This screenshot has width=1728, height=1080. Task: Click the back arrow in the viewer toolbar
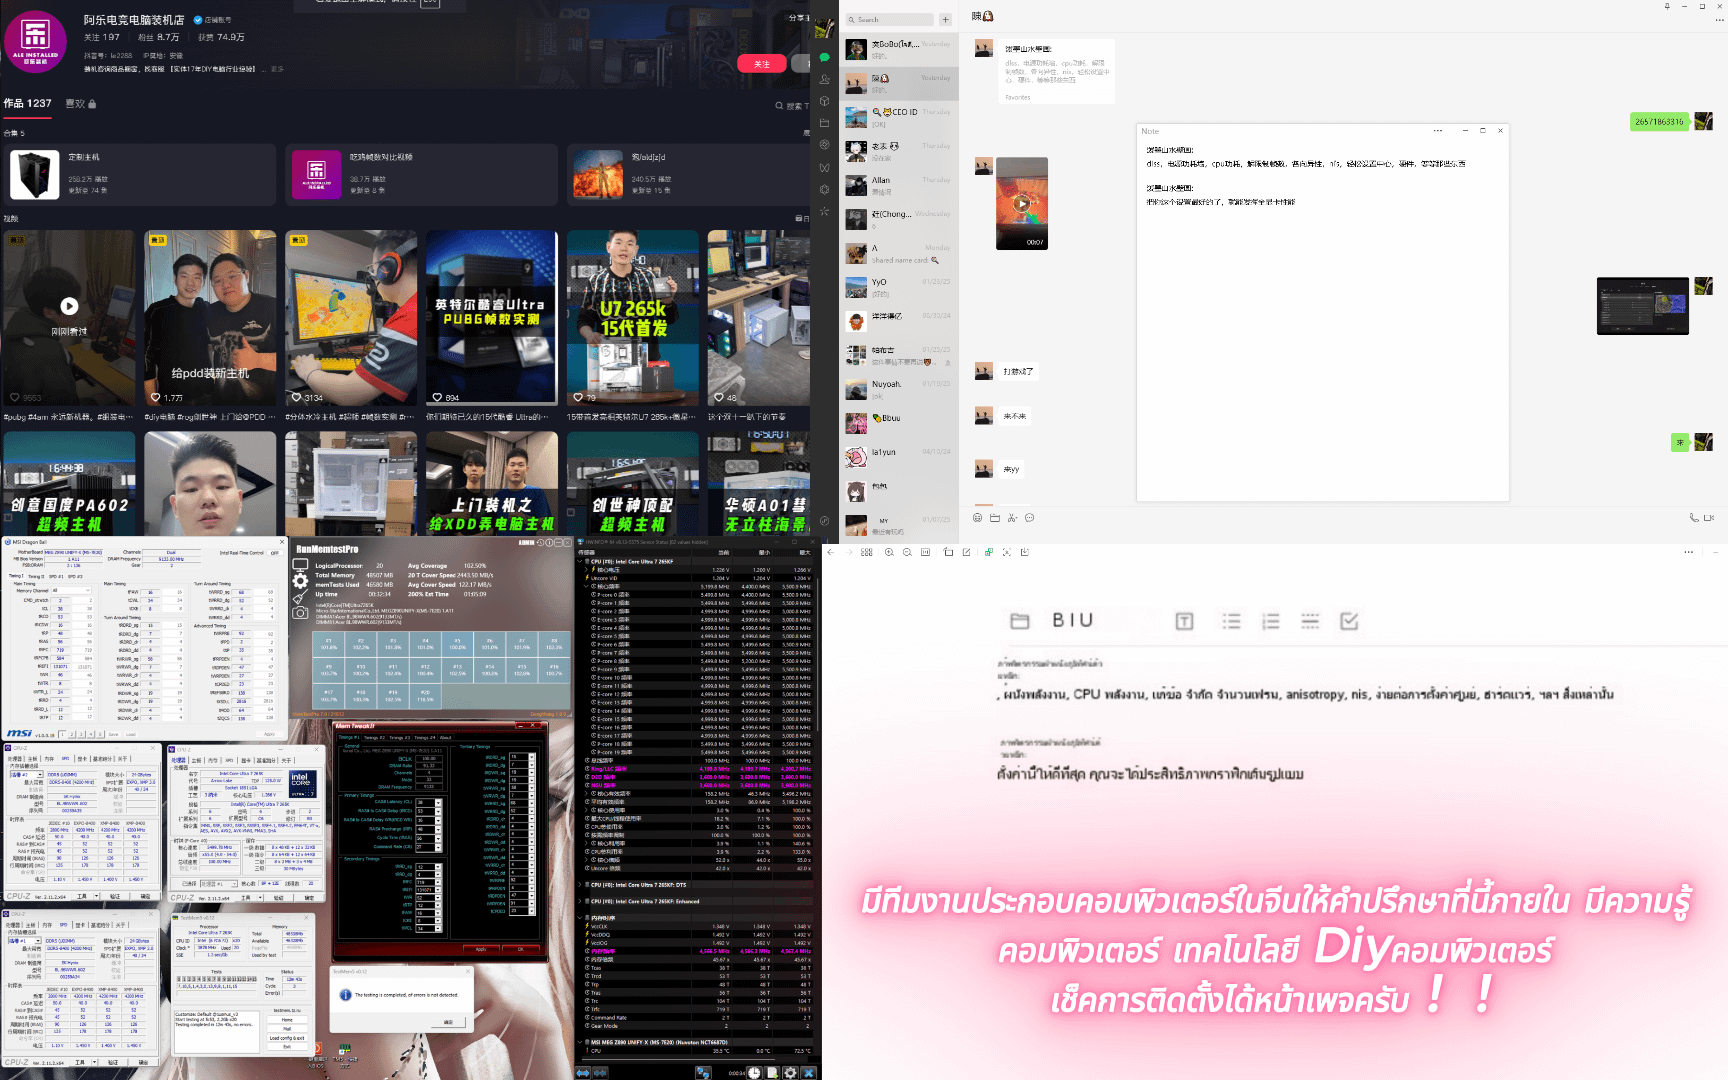pos(830,552)
